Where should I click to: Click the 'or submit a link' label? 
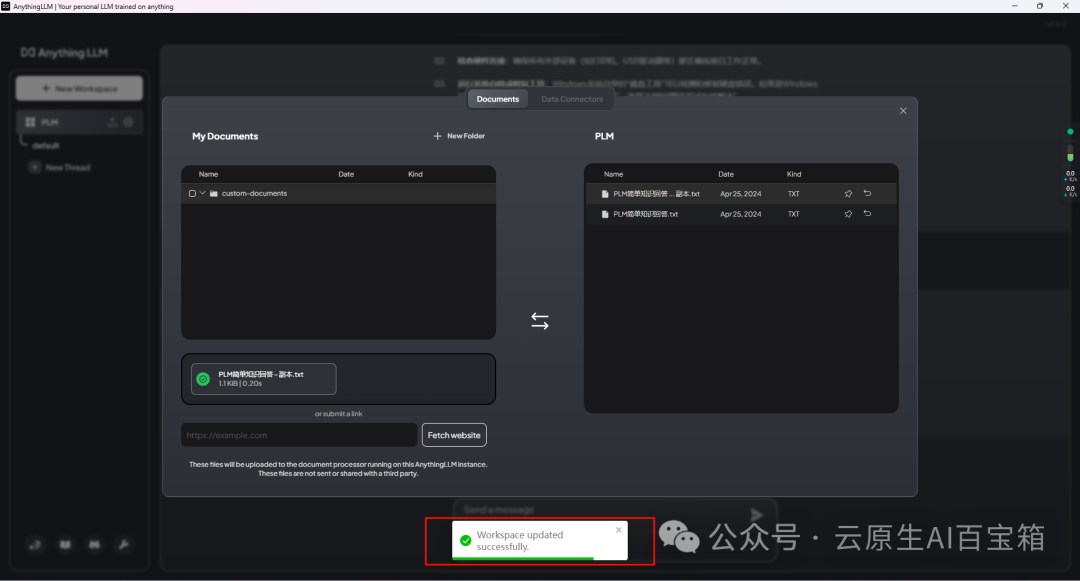tap(338, 414)
